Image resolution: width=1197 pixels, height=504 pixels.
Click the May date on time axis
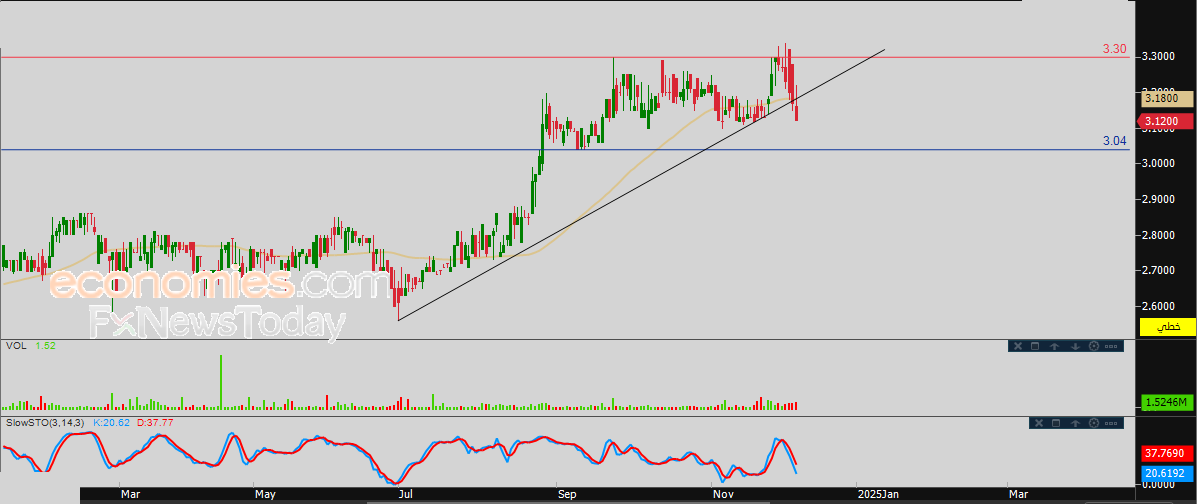click(x=265, y=495)
